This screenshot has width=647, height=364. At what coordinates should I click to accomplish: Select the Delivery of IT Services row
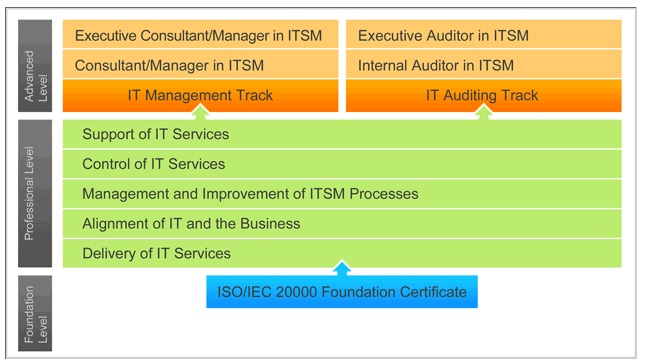pos(342,253)
